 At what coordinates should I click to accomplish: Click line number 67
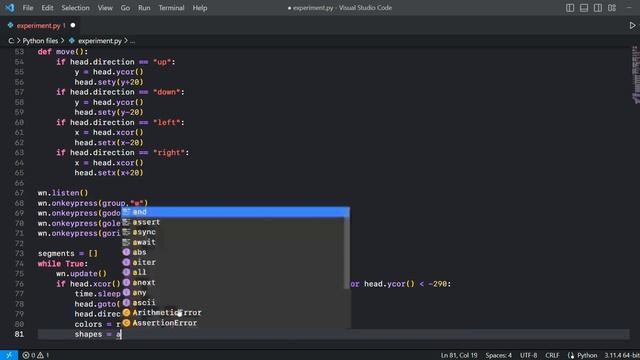[x=19, y=193]
